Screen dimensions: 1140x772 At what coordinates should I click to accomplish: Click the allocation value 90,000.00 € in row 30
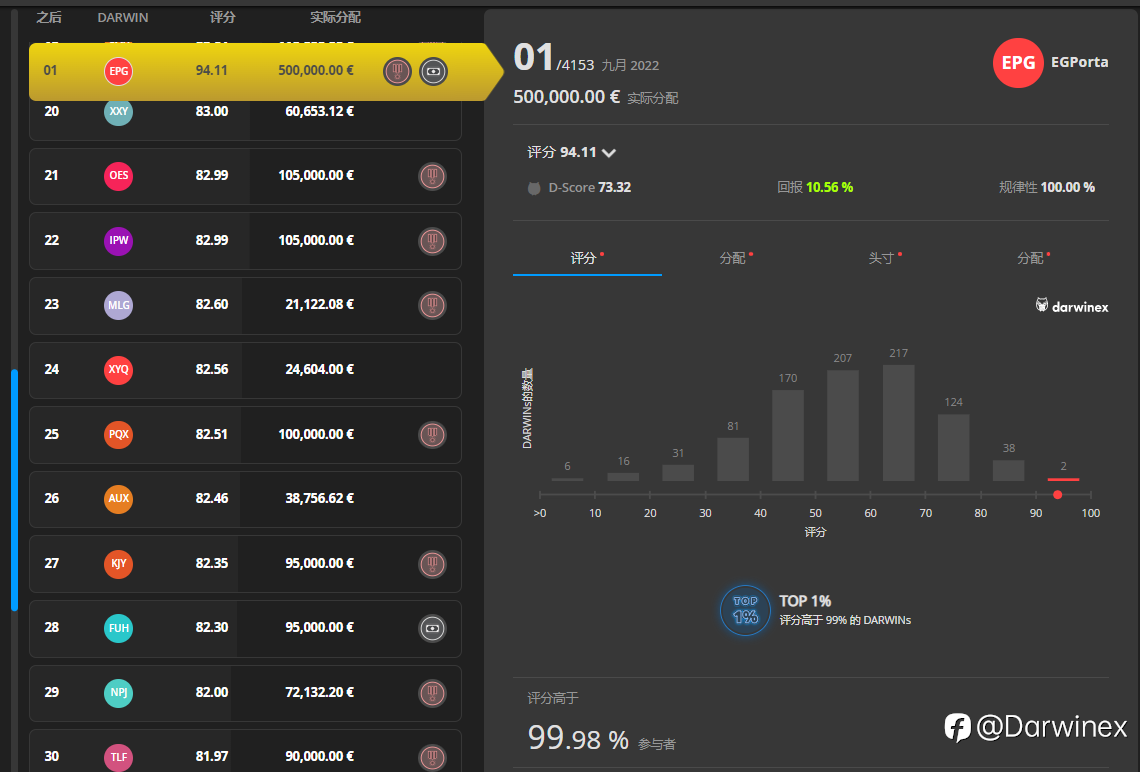[x=320, y=757]
